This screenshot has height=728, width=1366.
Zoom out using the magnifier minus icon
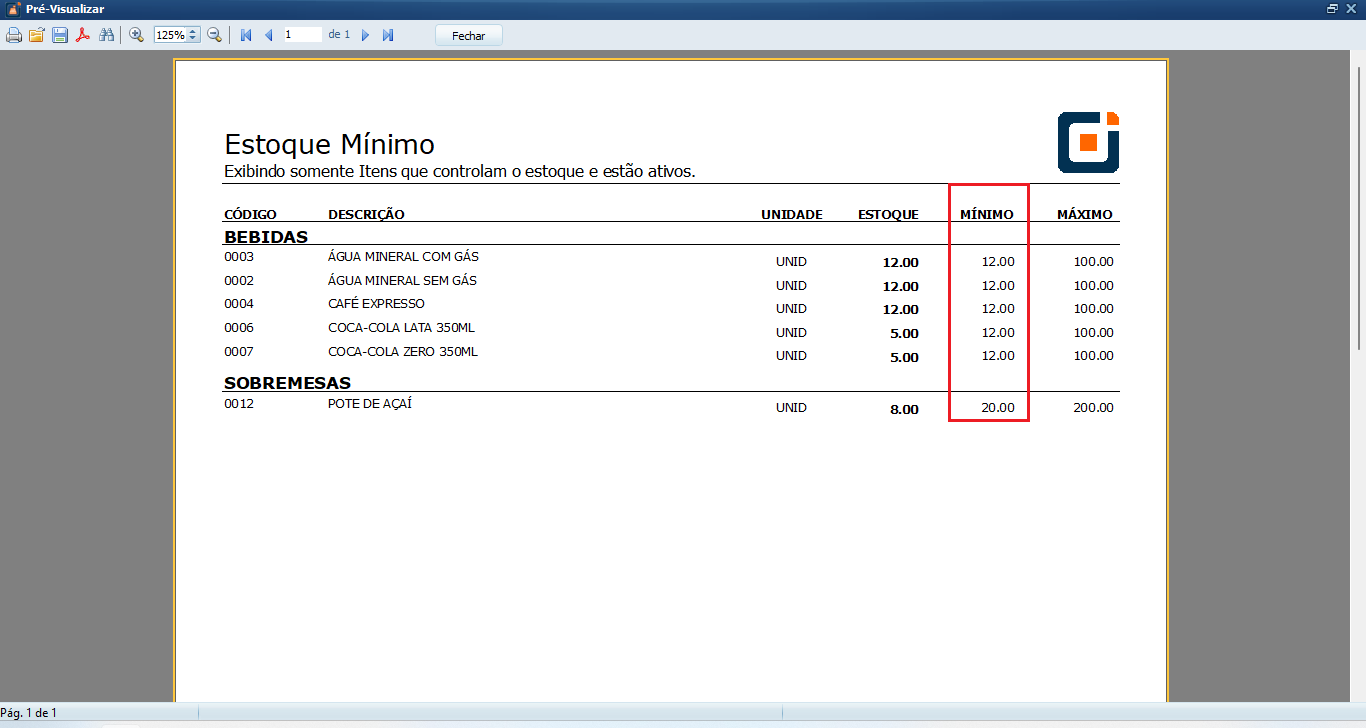pos(214,35)
